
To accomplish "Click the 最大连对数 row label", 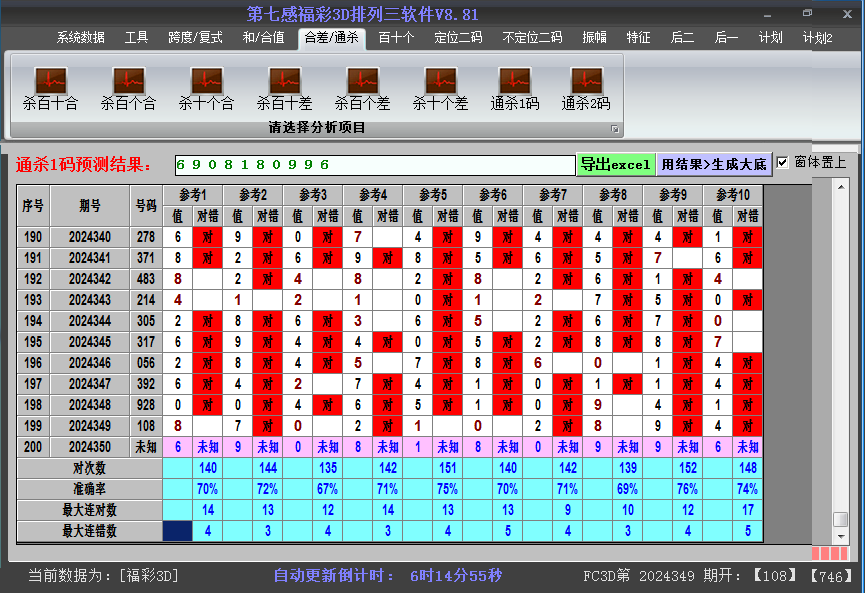I will [89, 510].
